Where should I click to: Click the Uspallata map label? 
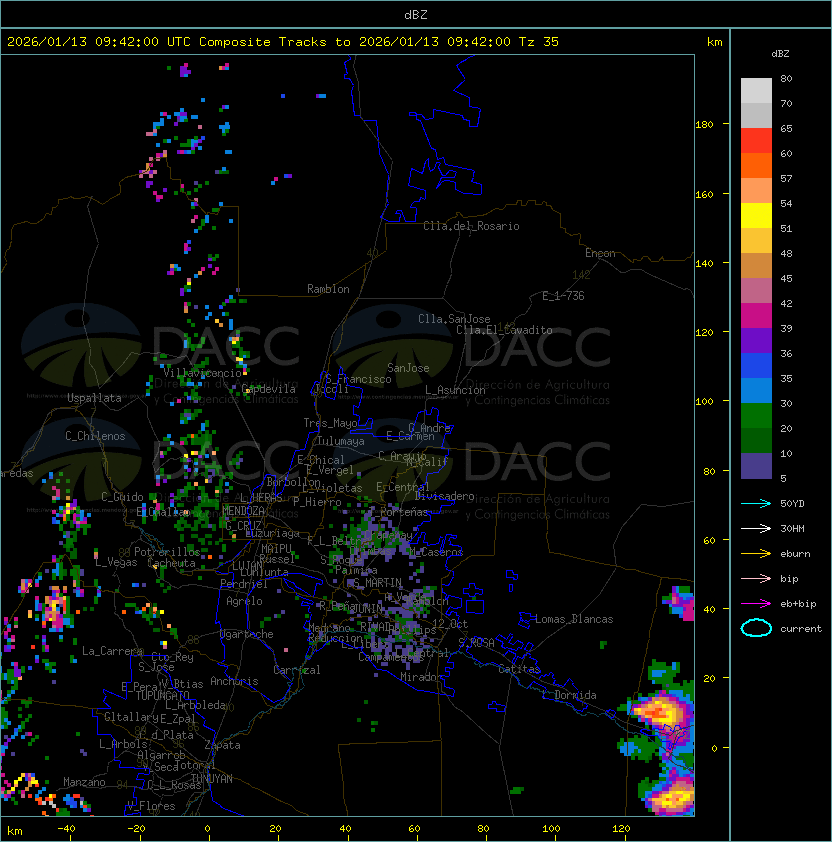pyautogui.click(x=94, y=398)
